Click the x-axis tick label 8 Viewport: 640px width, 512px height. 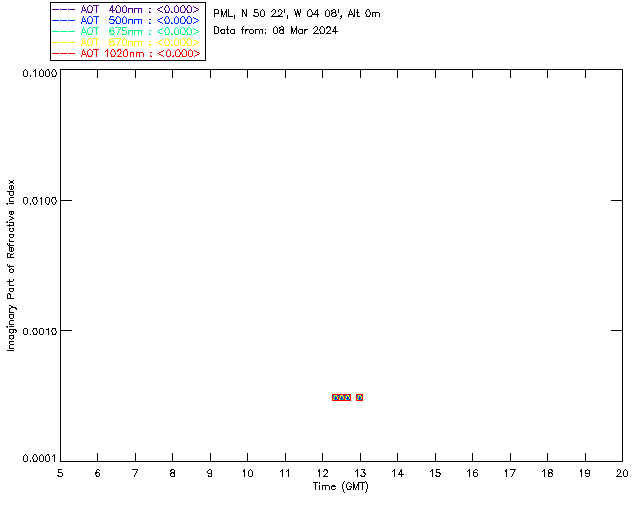click(x=173, y=473)
